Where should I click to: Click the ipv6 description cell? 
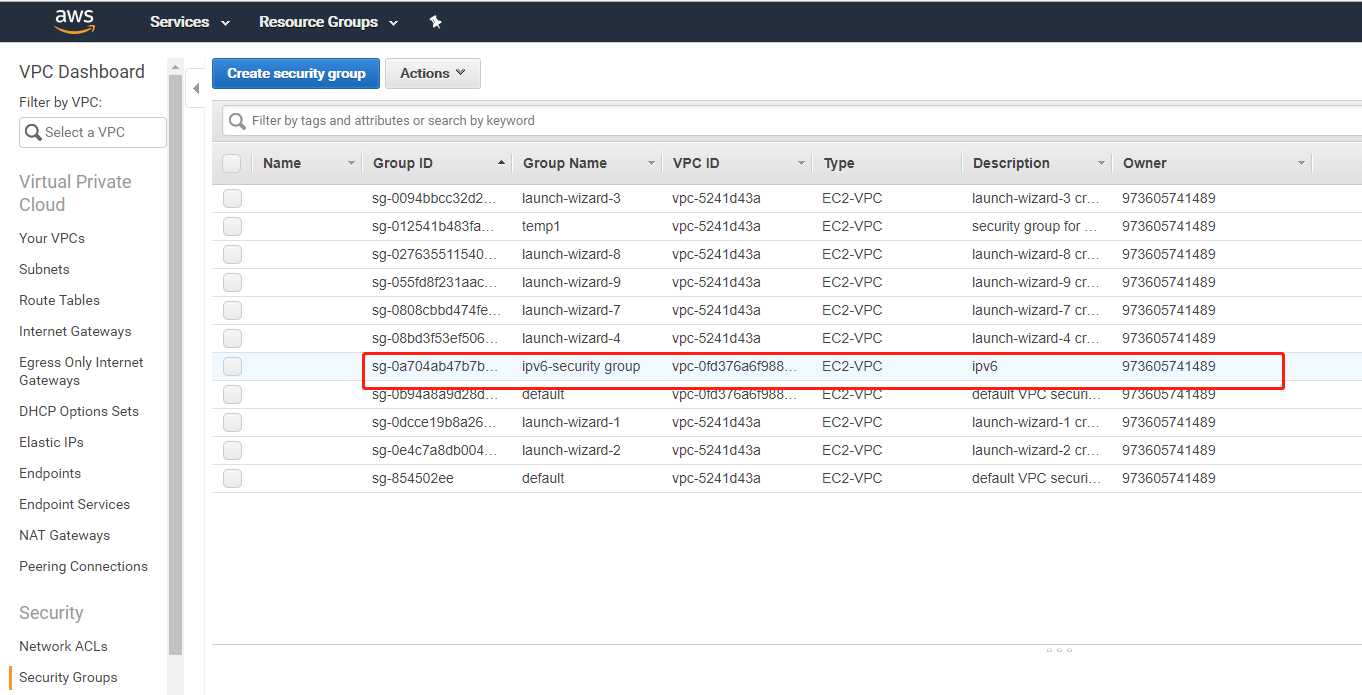pyautogui.click(x=985, y=366)
